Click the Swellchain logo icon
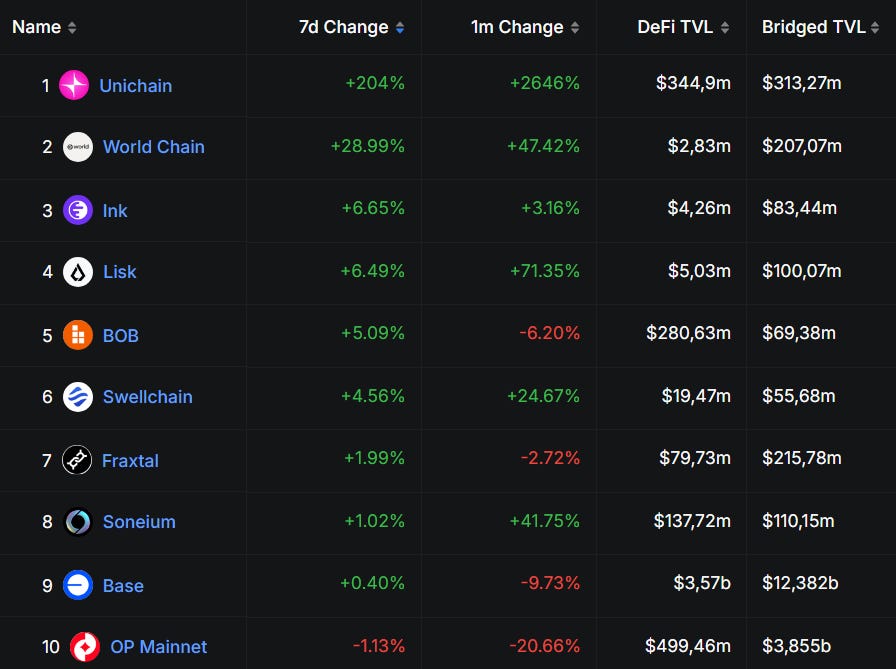This screenshot has width=896, height=669. [78, 396]
